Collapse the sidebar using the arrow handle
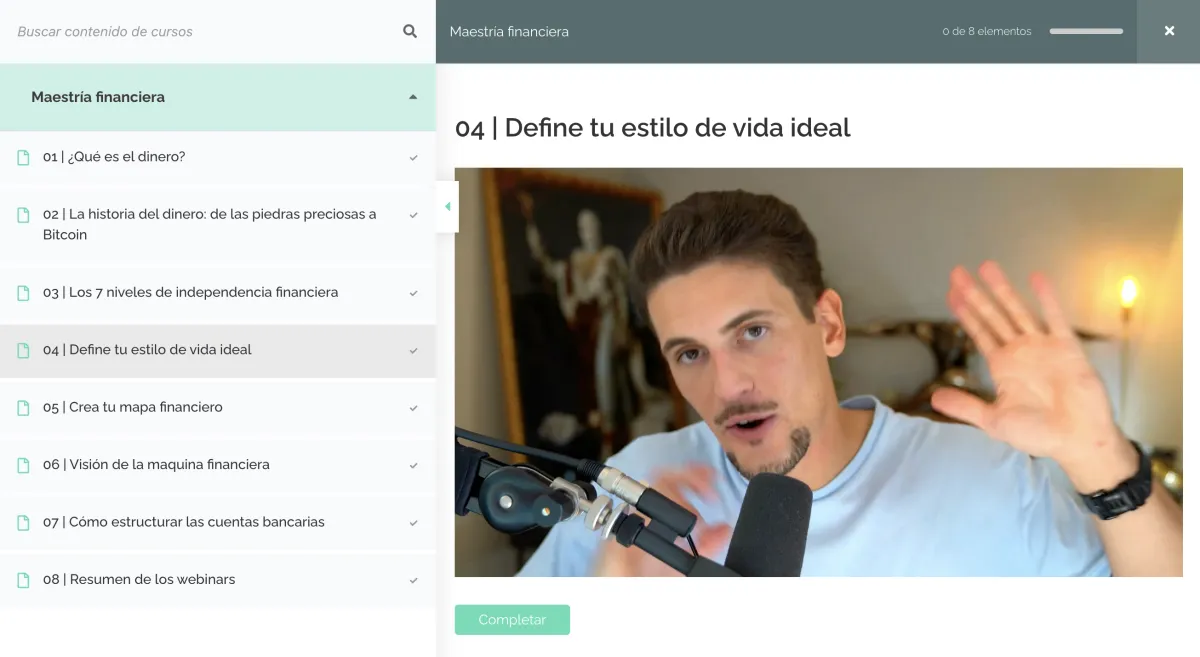 (447, 207)
